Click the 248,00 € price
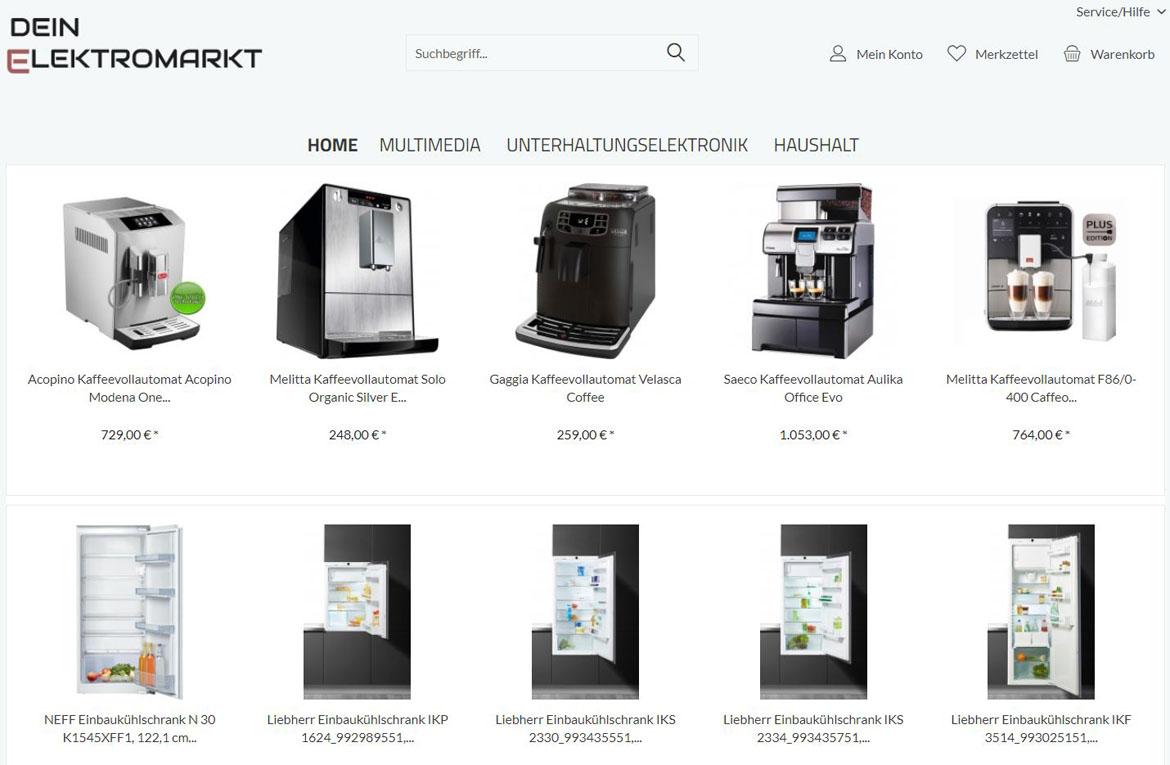Screen dimensions: 1170x765 pyautogui.click(x=357, y=434)
